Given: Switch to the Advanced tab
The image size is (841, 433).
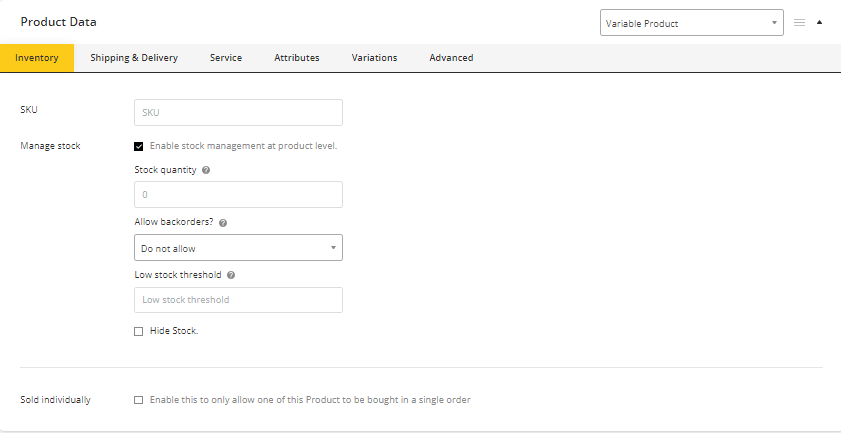Looking at the screenshot, I should pyautogui.click(x=451, y=58).
